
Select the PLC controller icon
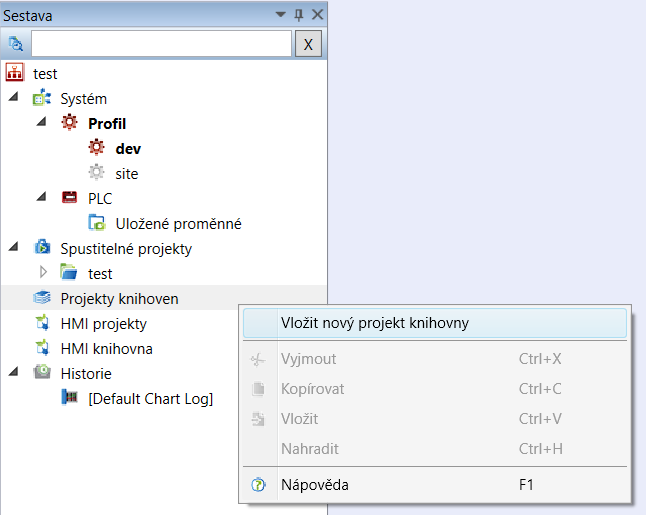click(69, 197)
